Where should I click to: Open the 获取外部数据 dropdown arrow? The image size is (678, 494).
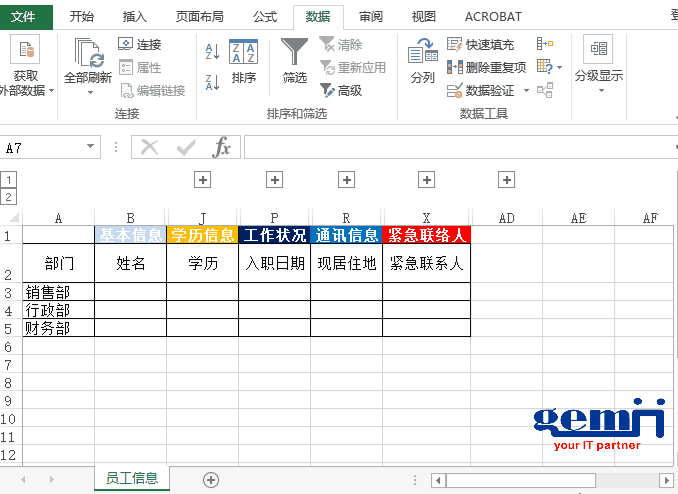[51, 90]
